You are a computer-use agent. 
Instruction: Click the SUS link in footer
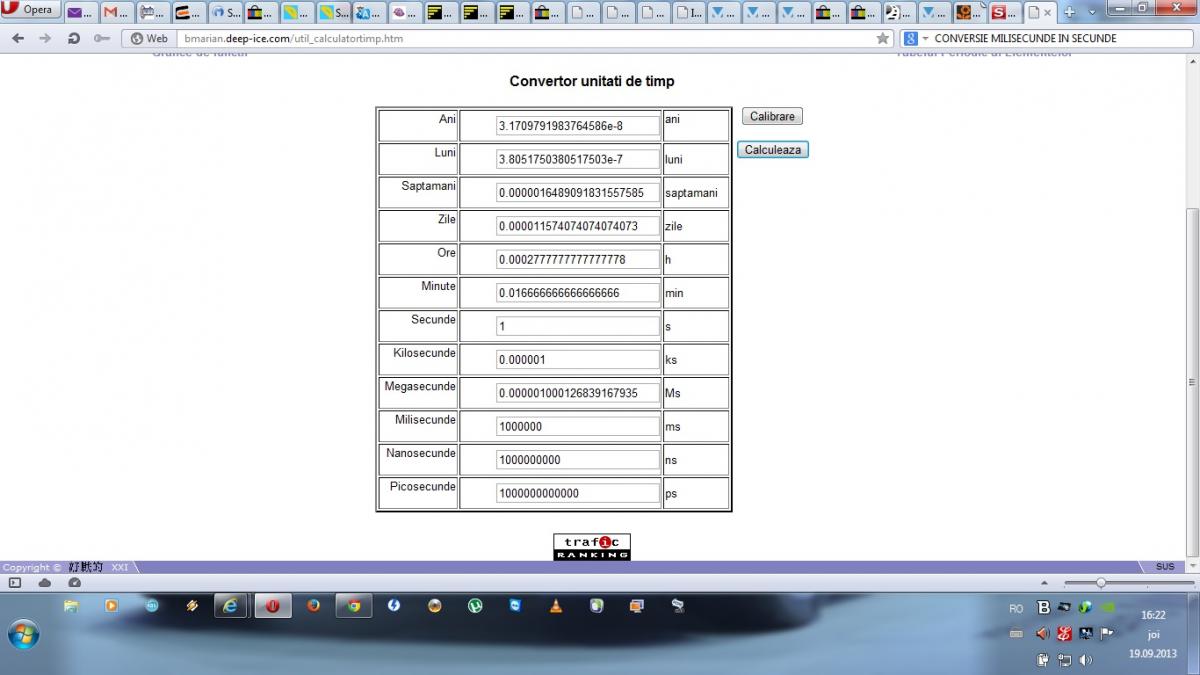1165,567
